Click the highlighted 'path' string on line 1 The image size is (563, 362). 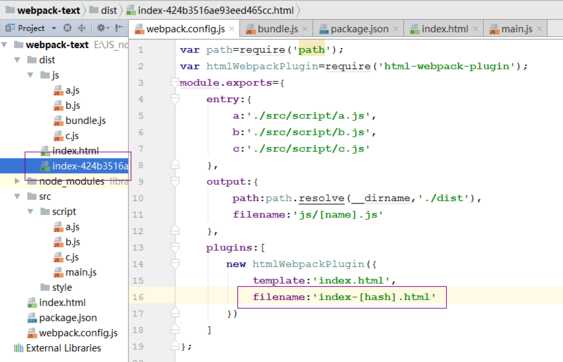pyautogui.click(x=311, y=50)
